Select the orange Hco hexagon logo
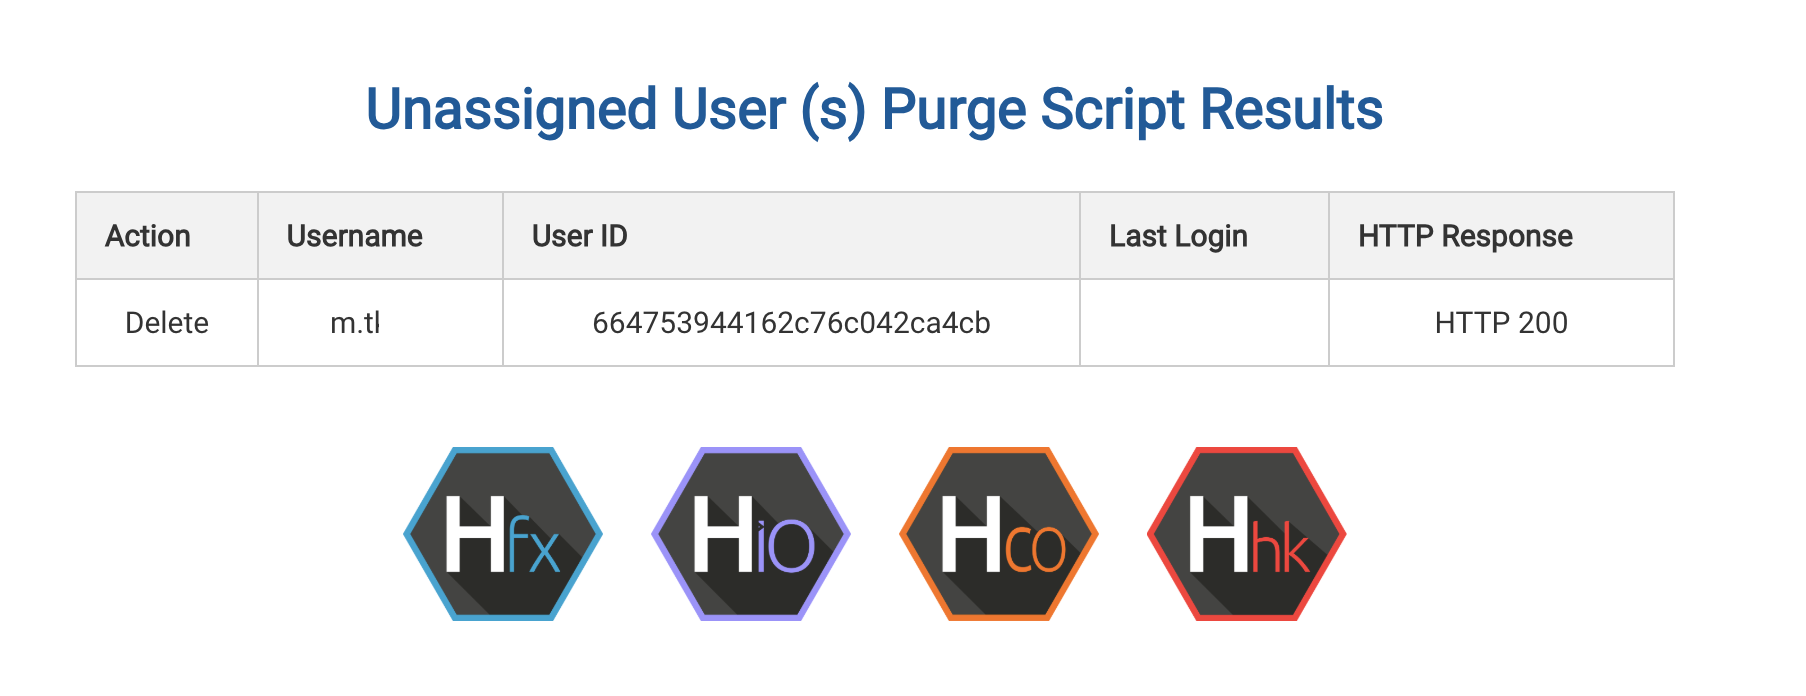Viewport: 1806px width, 696px height. [998, 534]
